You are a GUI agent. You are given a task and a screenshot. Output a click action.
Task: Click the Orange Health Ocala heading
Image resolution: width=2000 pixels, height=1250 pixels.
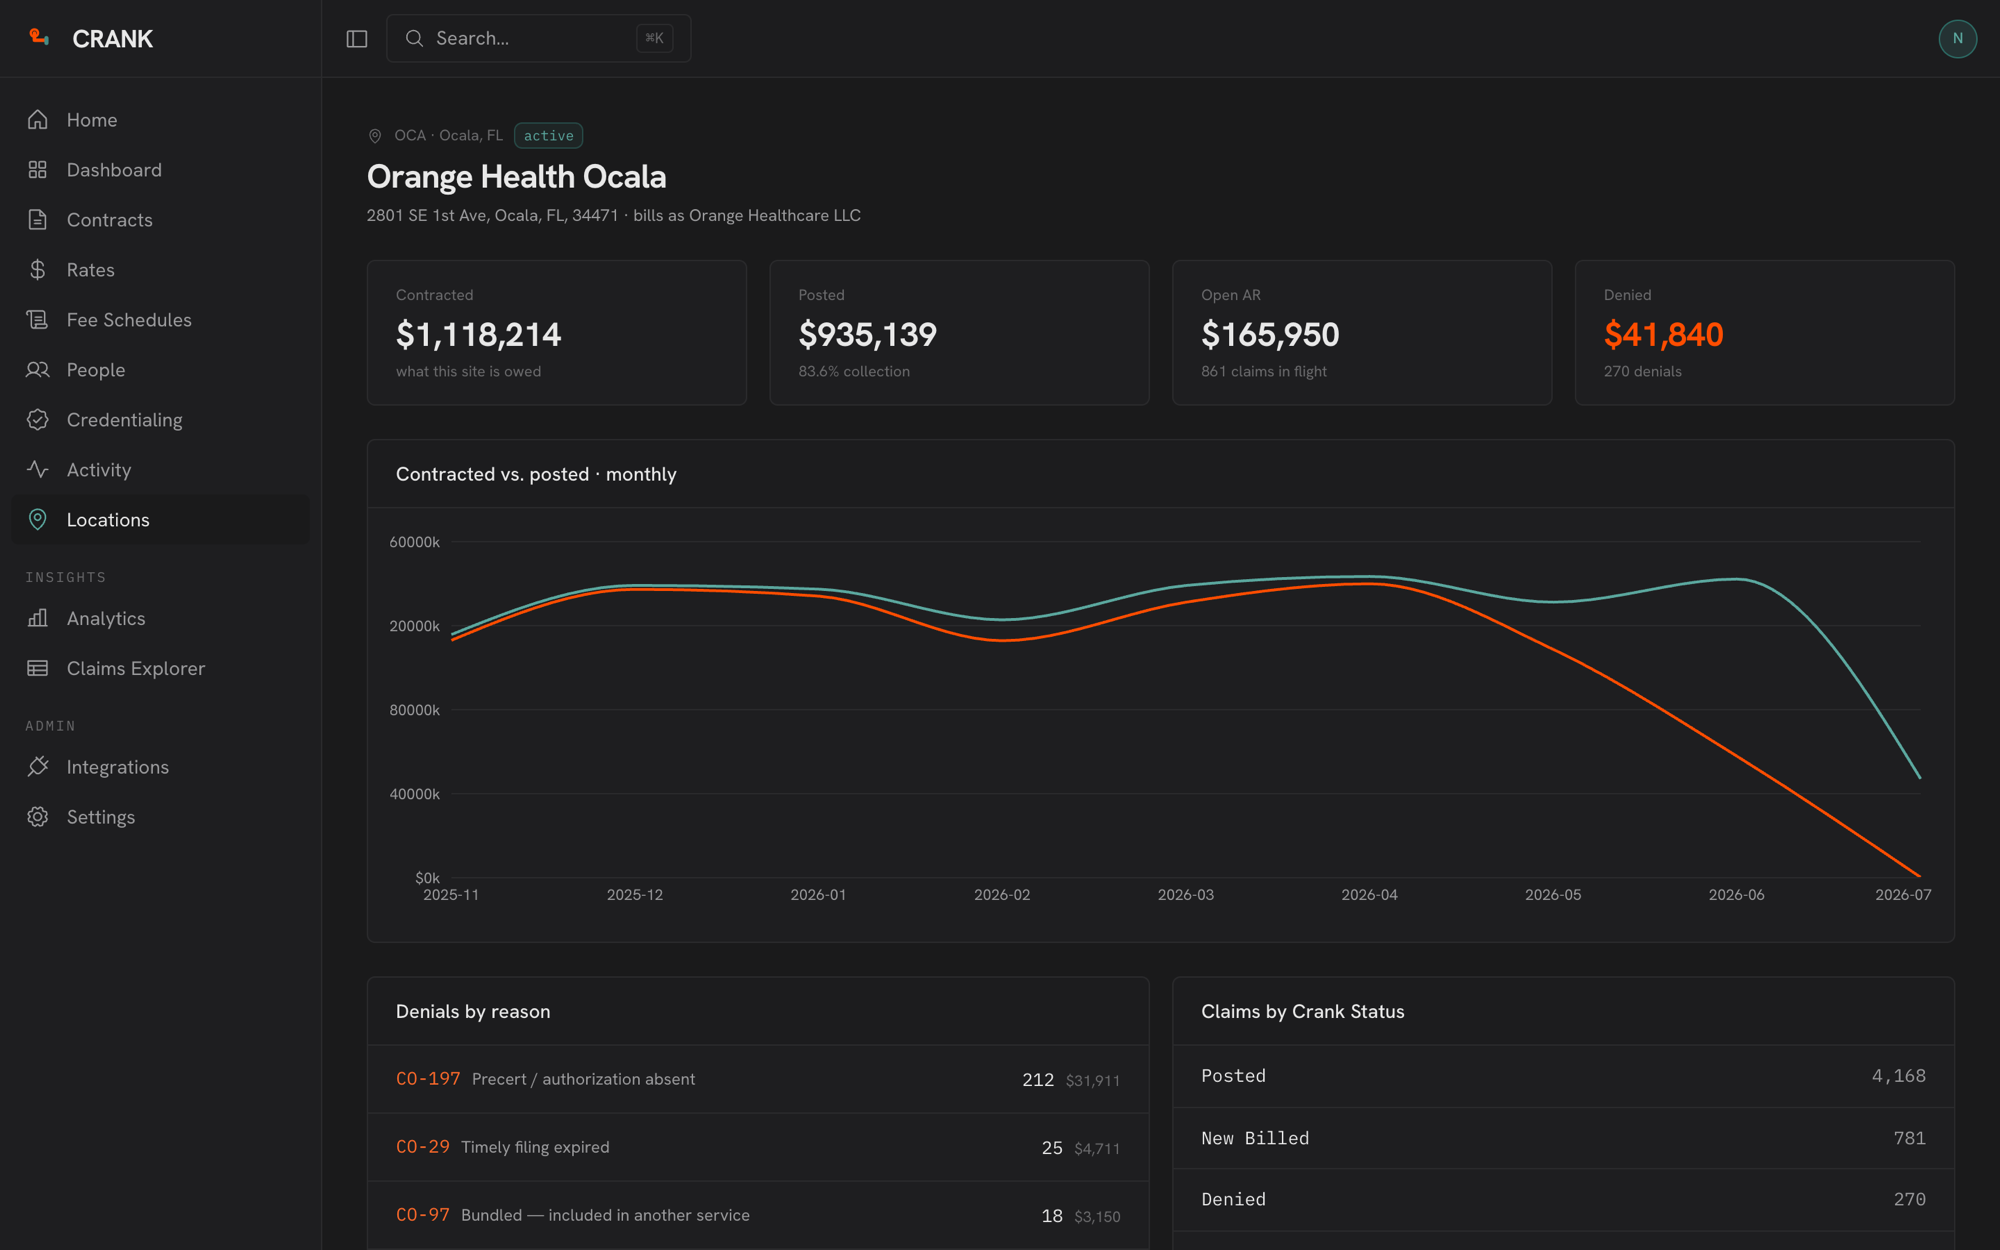(516, 177)
